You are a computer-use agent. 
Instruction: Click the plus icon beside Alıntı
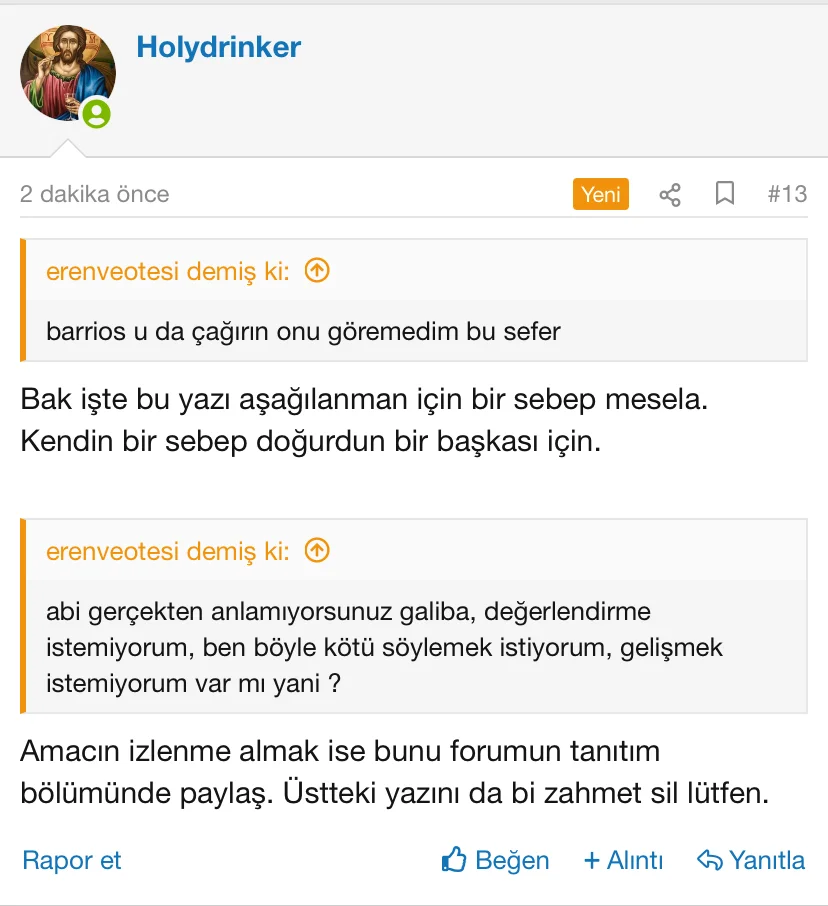click(x=592, y=860)
